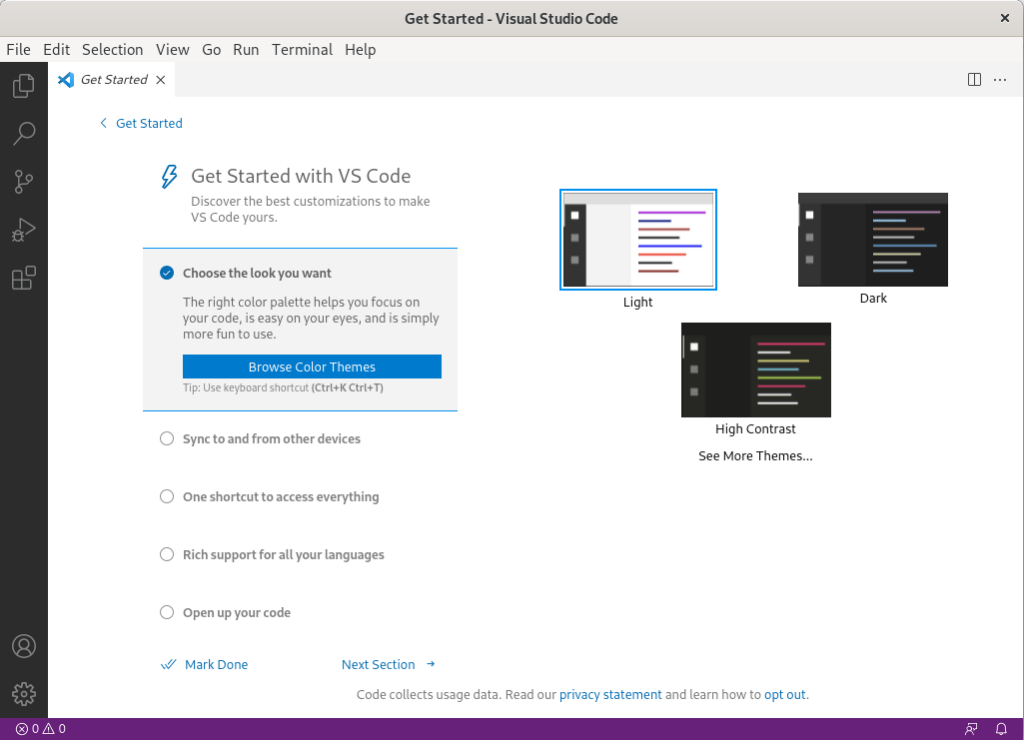Open the Manage gear icon
This screenshot has height=740, width=1024.
23,693
